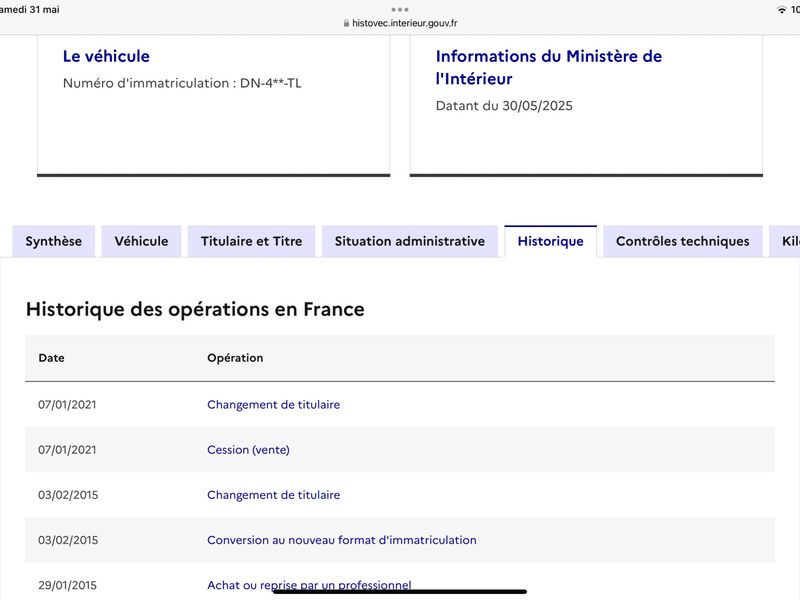Tap the date 'samedi 31 mai' in status bar

click(x=30, y=10)
